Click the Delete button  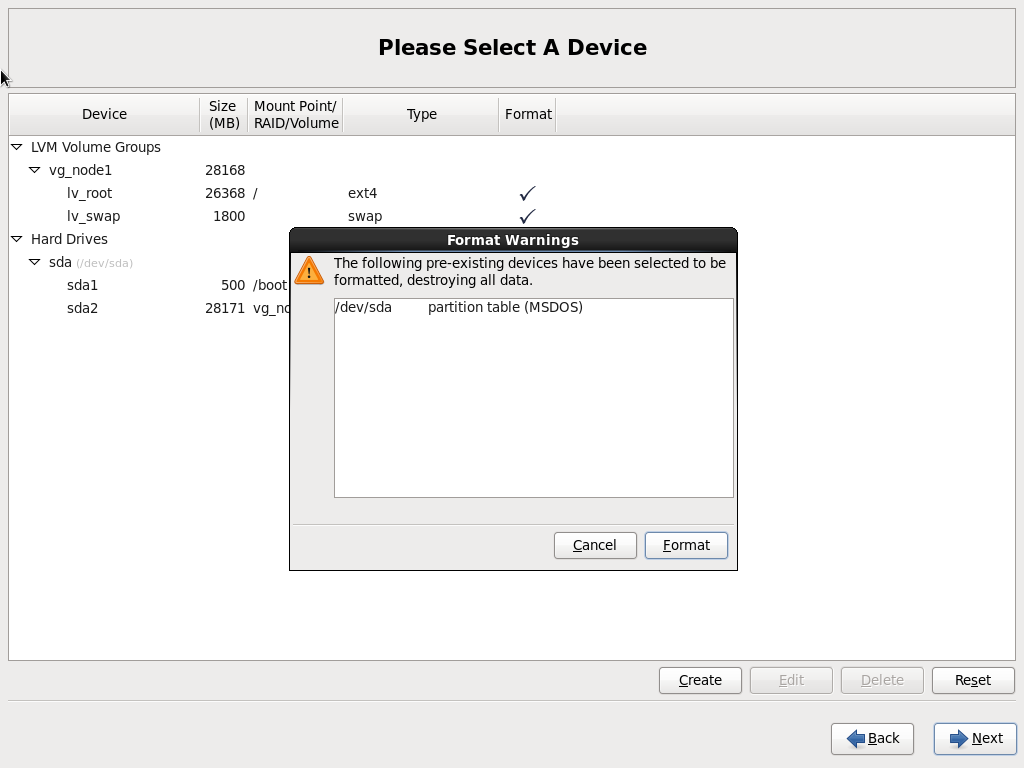click(882, 680)
